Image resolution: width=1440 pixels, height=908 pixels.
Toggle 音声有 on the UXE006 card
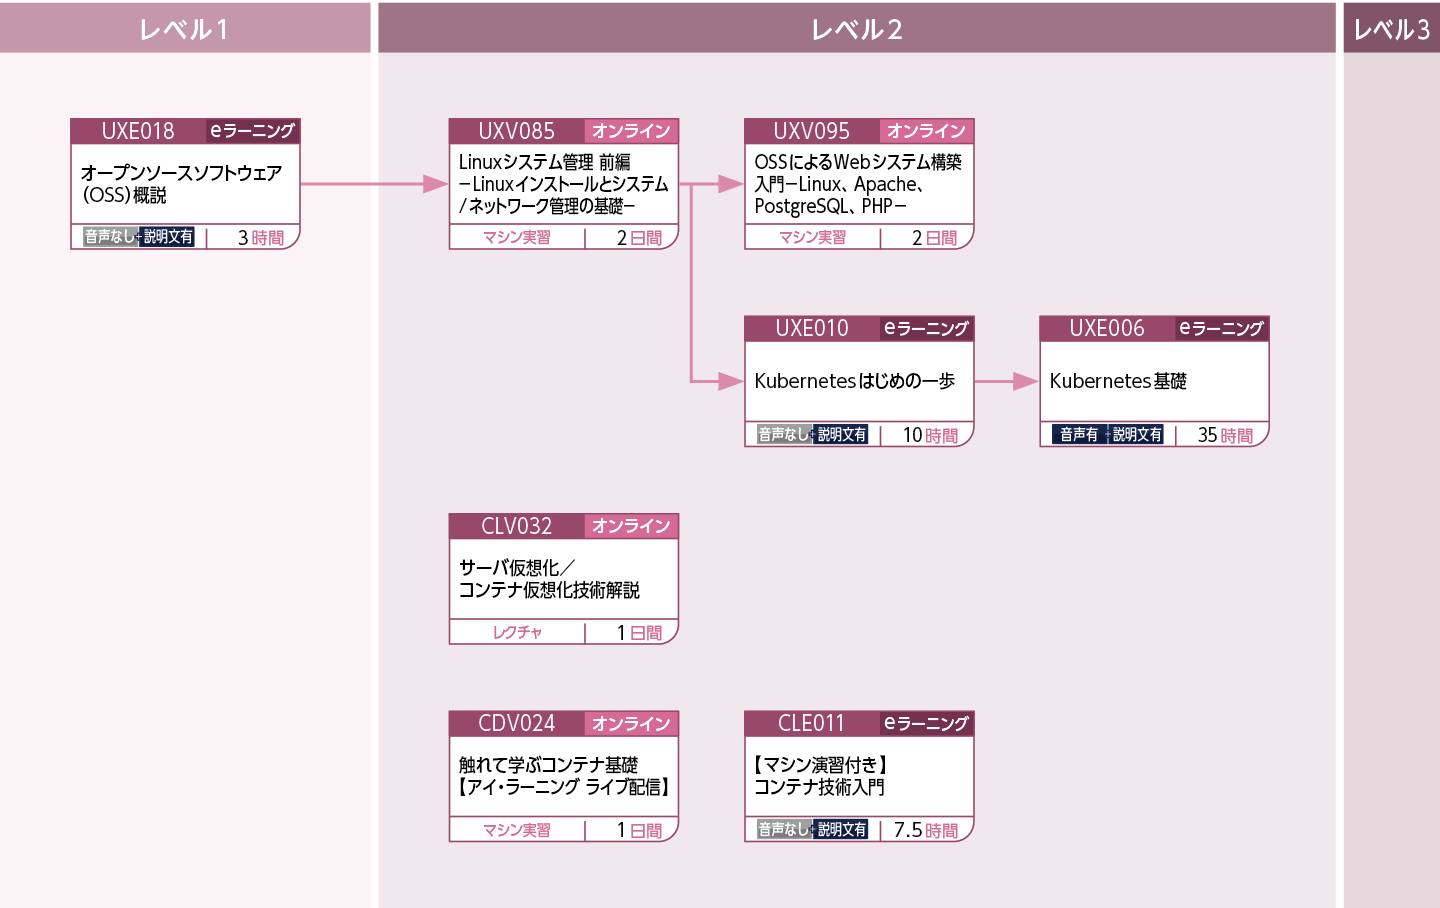tap(1077, 435)
